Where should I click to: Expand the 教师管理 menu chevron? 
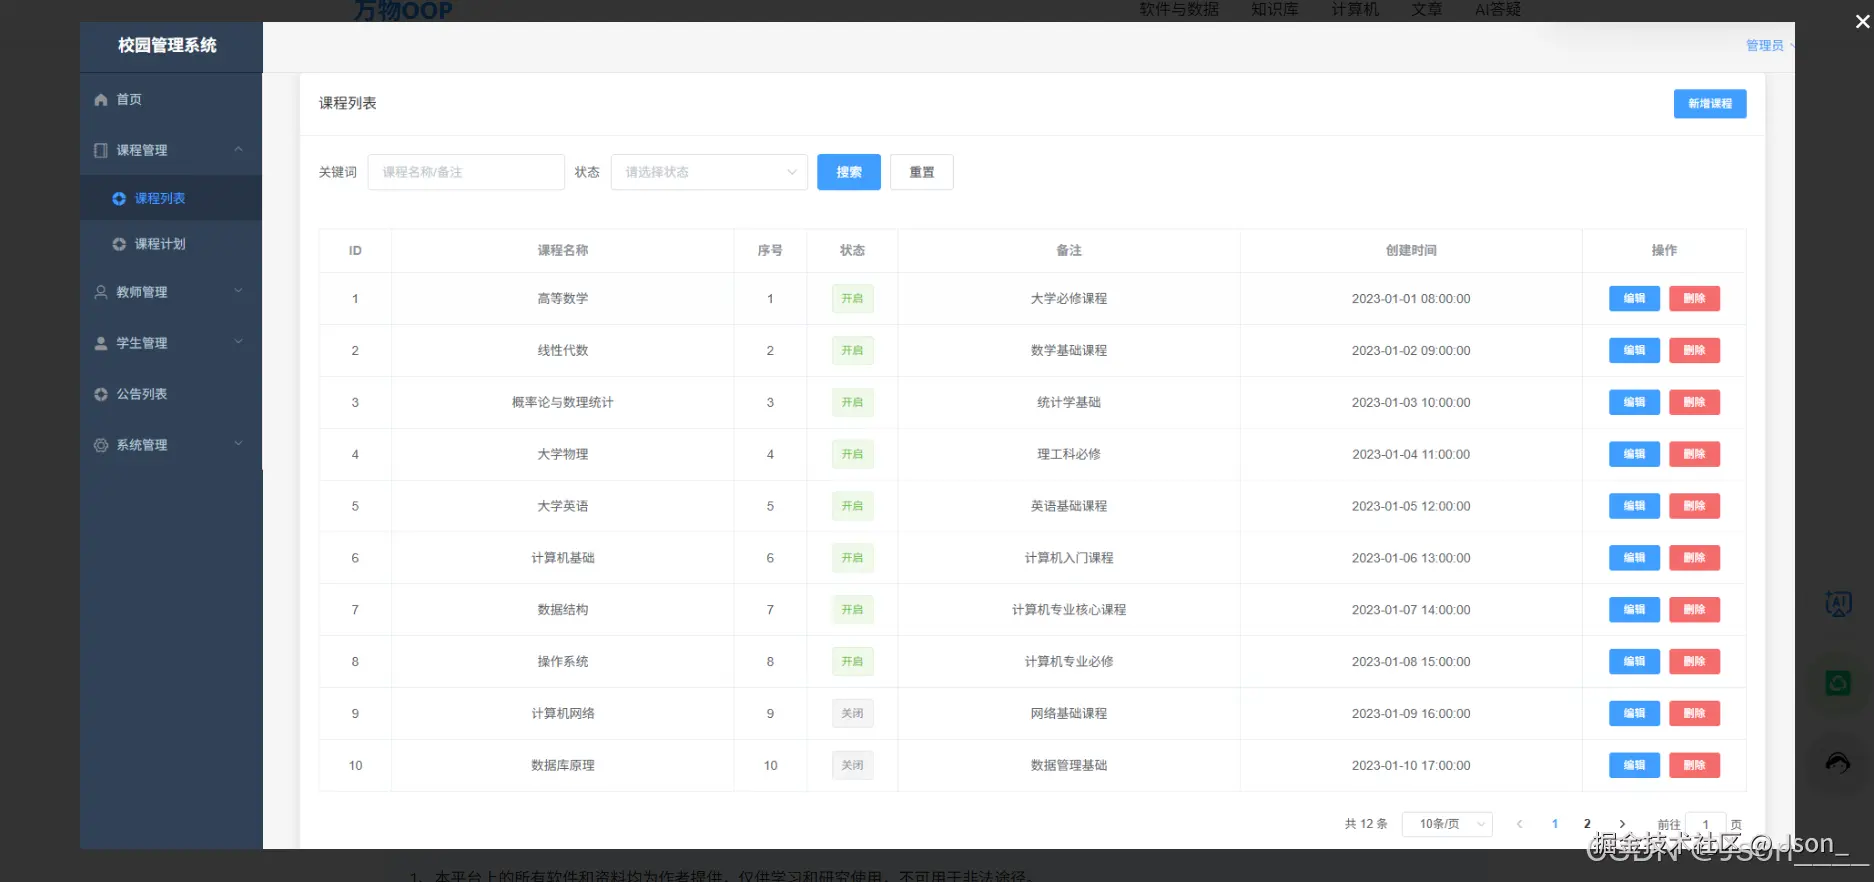[x=238, y=291]
